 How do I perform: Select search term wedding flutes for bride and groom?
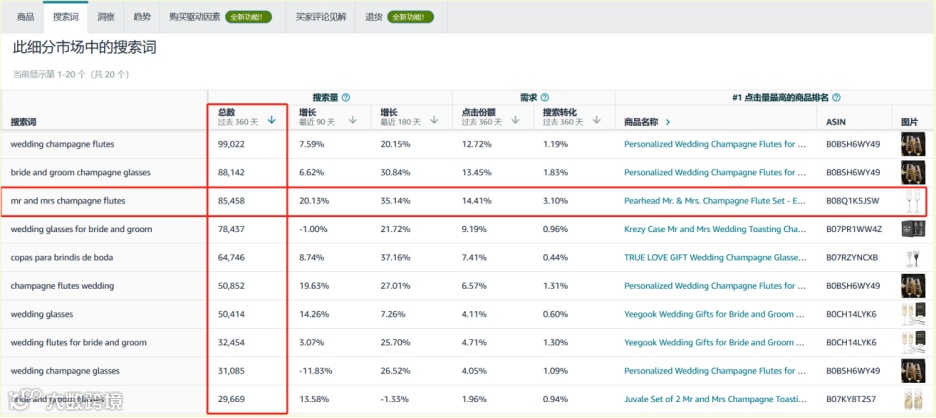78,343
